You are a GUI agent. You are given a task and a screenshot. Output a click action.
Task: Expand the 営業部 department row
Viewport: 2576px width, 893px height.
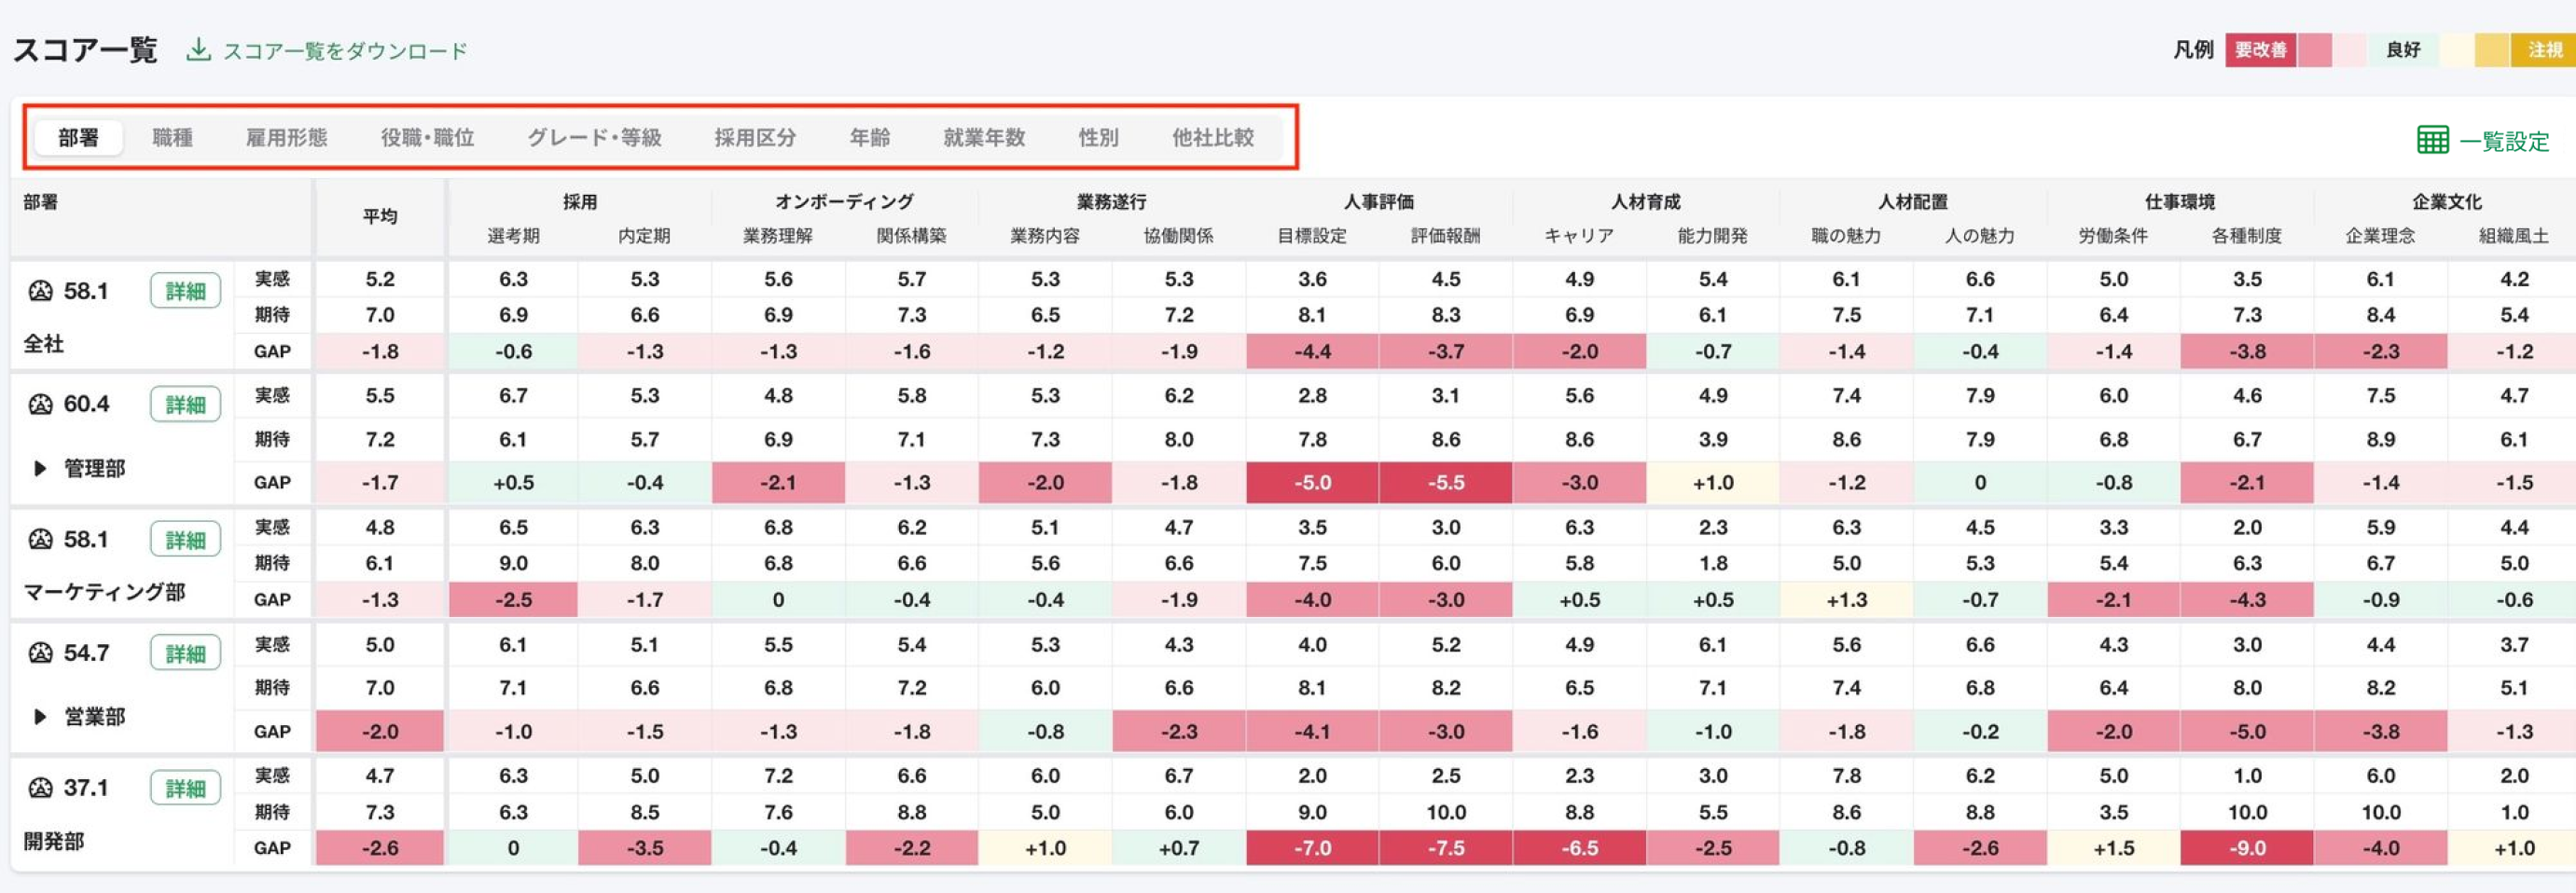point(40,716)
